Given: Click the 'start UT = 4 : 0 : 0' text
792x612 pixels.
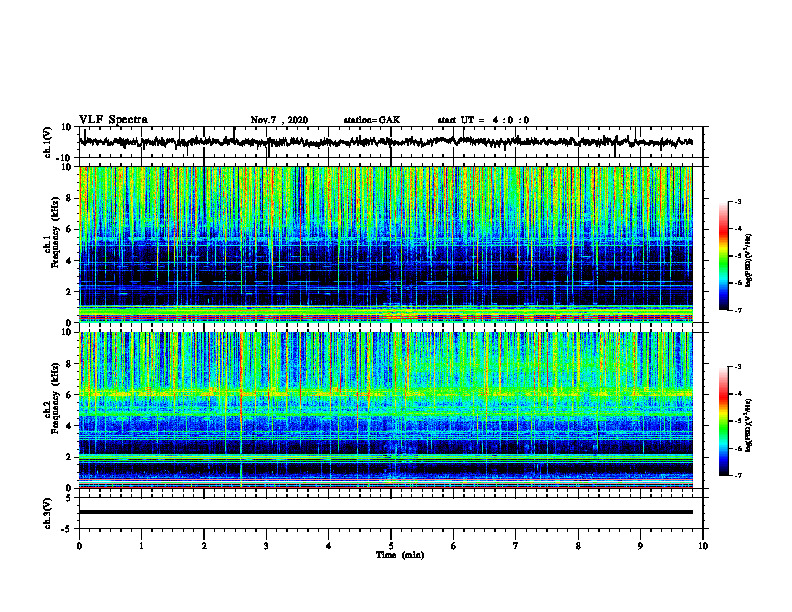Looking at the screenshot, I should [483, 120].
